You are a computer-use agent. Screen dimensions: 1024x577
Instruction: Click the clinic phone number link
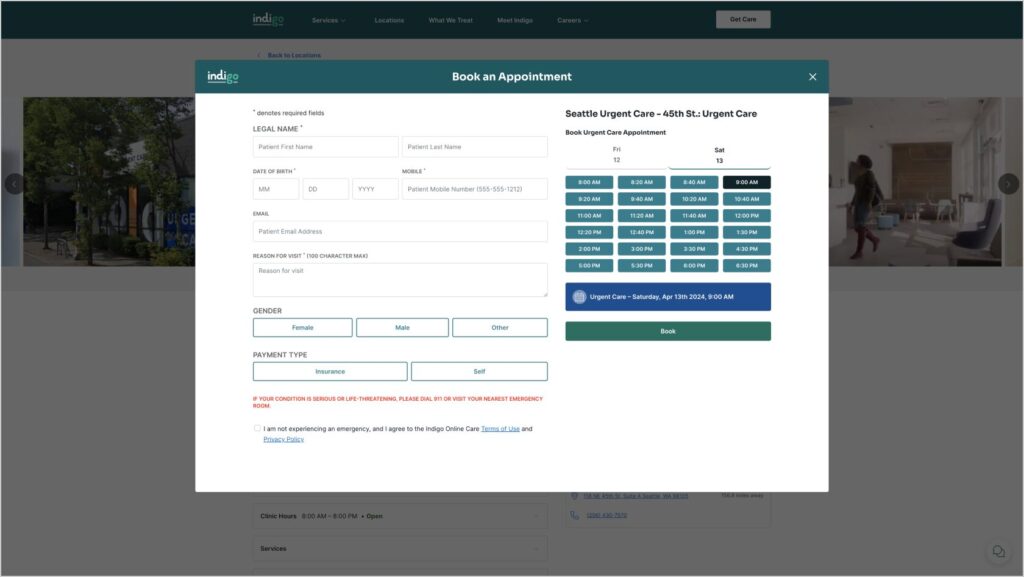[607, 515]
